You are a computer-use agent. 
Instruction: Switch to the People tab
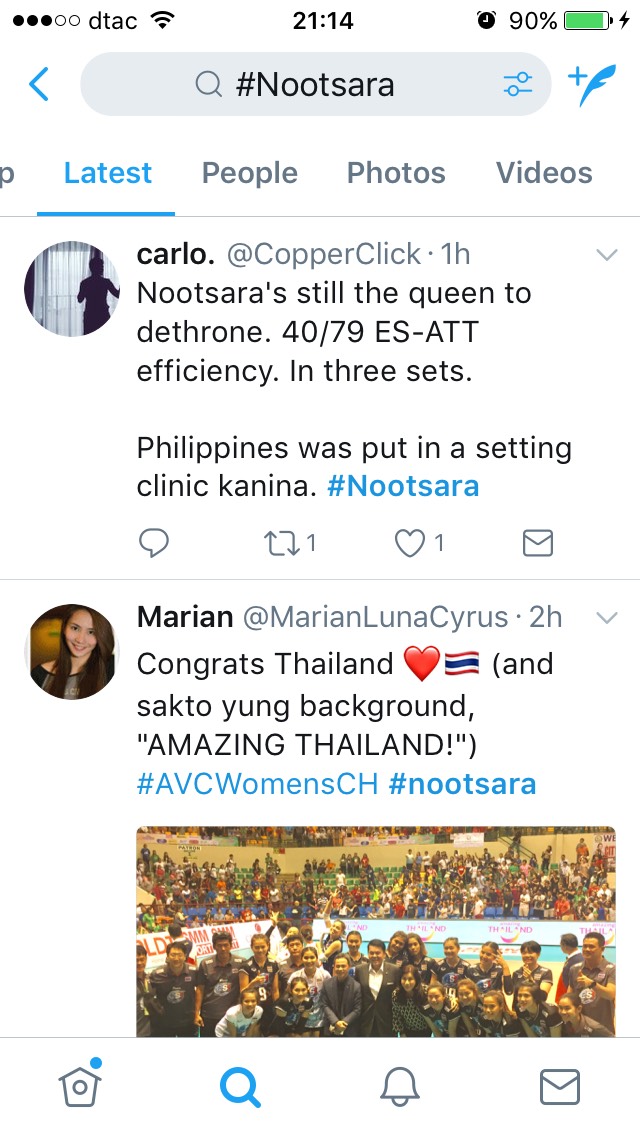coord(250,173)
